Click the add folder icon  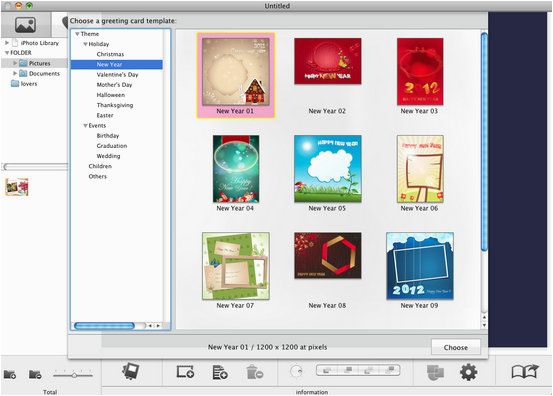point(10,374)
